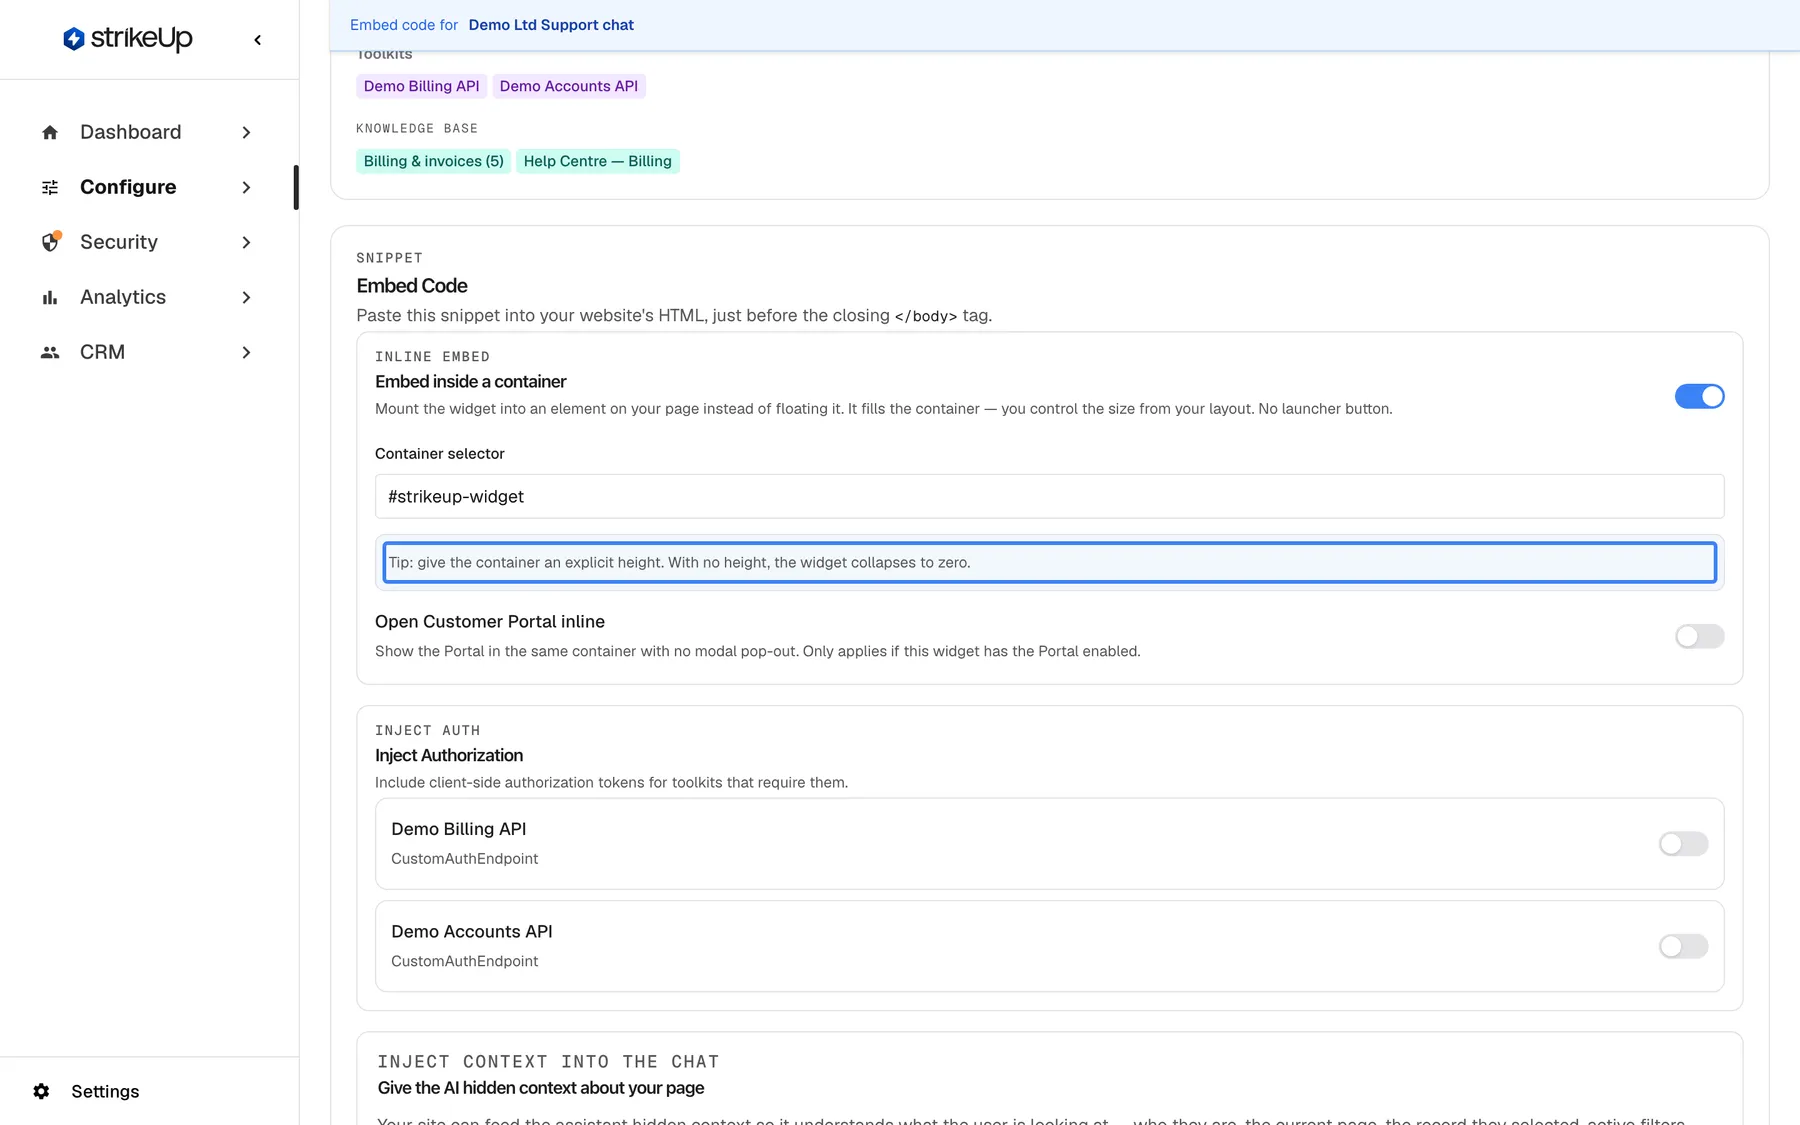Collapse the sidebar with the arrow icon
This screenshot has width=1800, height=1125.
click(258, 40)
